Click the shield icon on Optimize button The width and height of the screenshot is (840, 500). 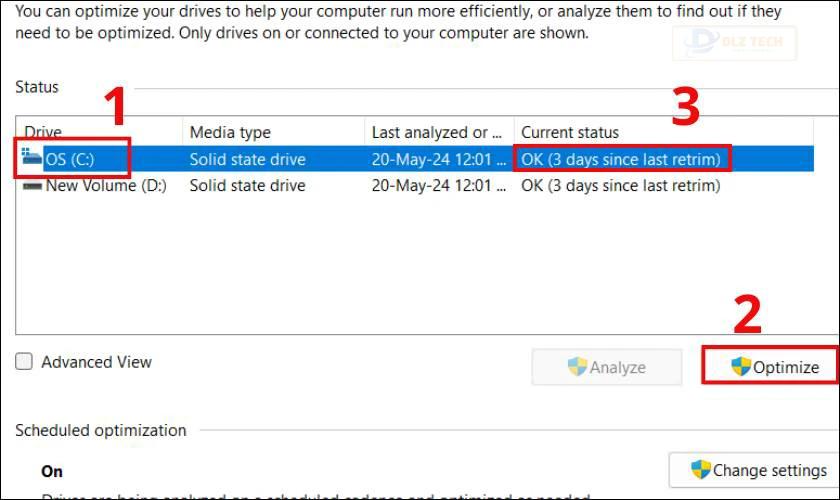(x=741, y=367)
